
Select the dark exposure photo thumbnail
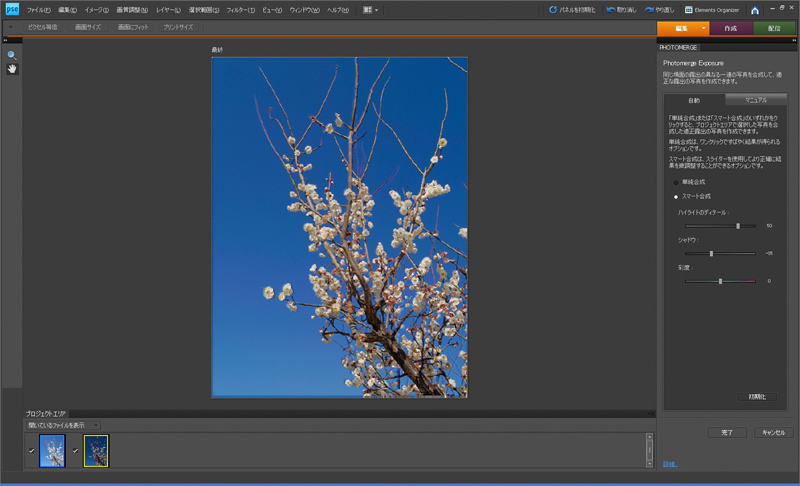96,451
